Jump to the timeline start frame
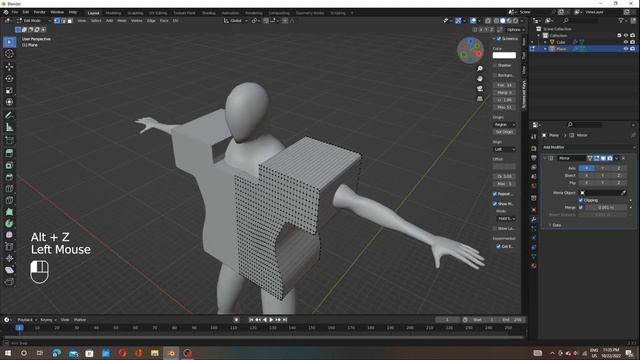This screenshot has width=640, height=360. 251,320
